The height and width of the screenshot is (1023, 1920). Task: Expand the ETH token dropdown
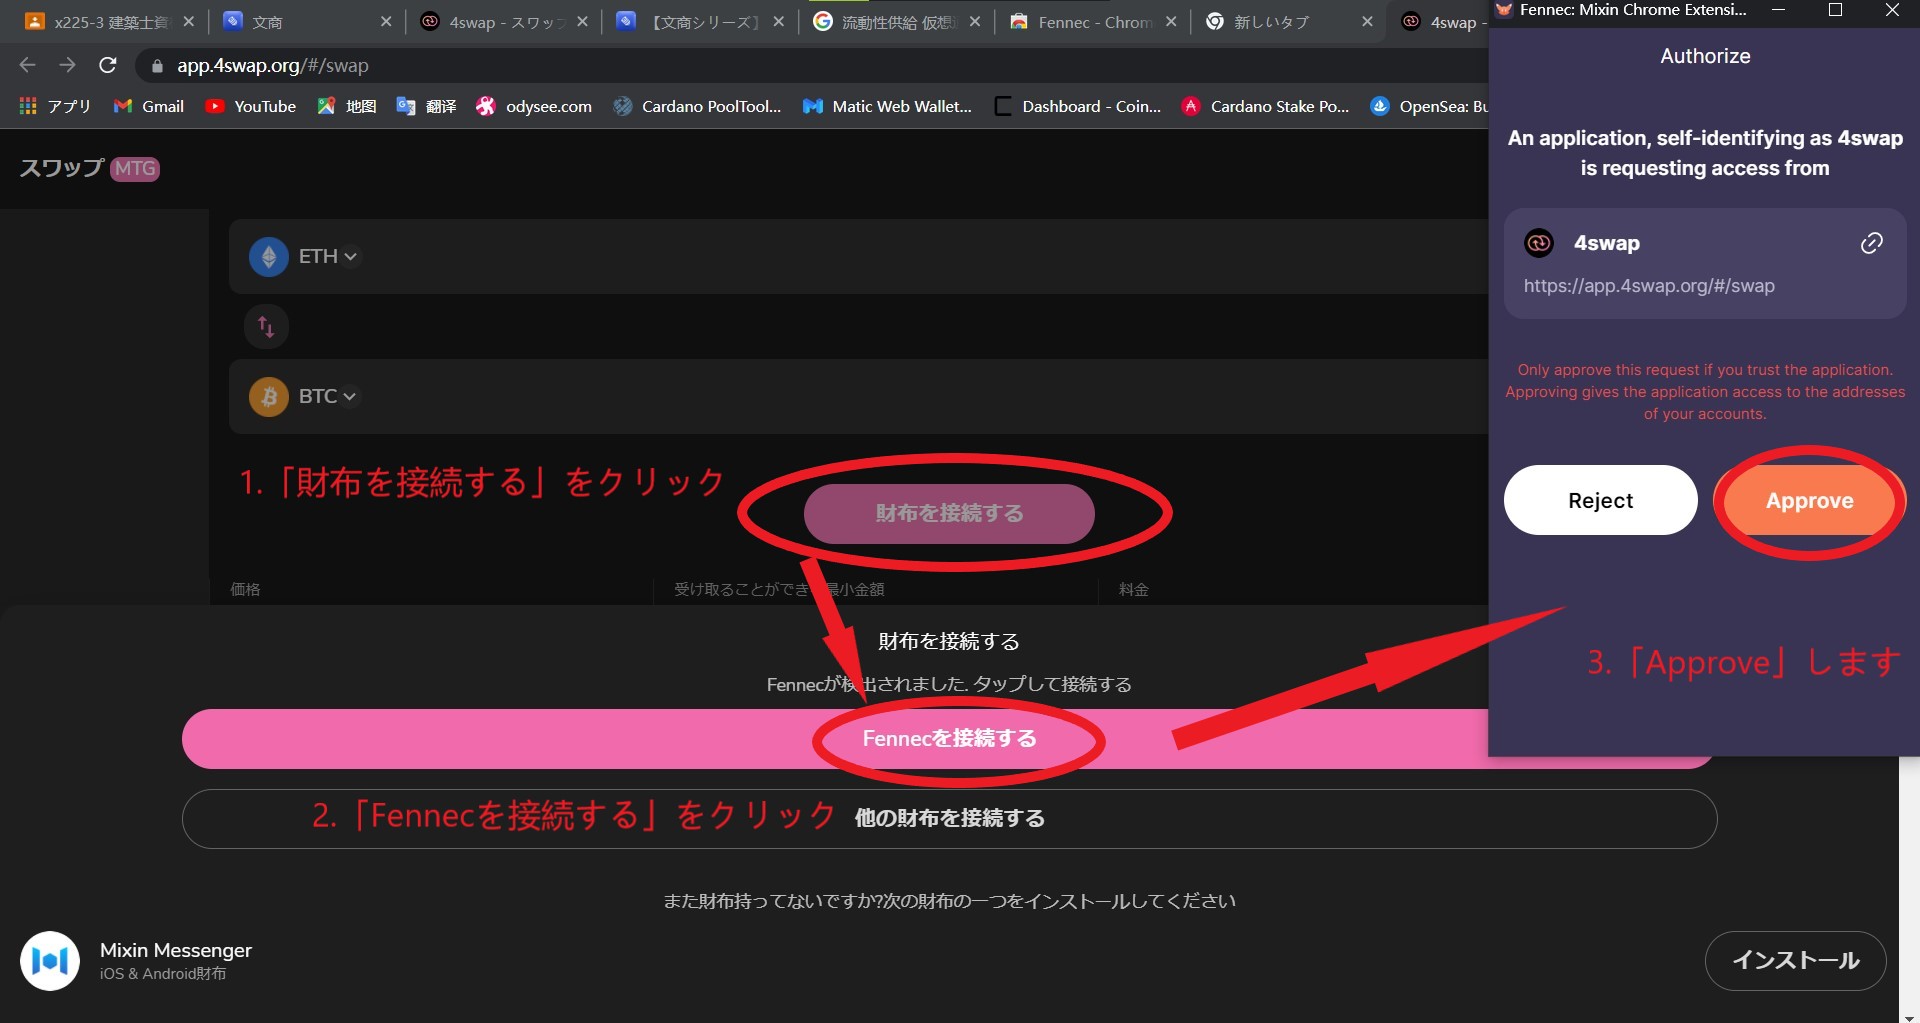[327, 256]
